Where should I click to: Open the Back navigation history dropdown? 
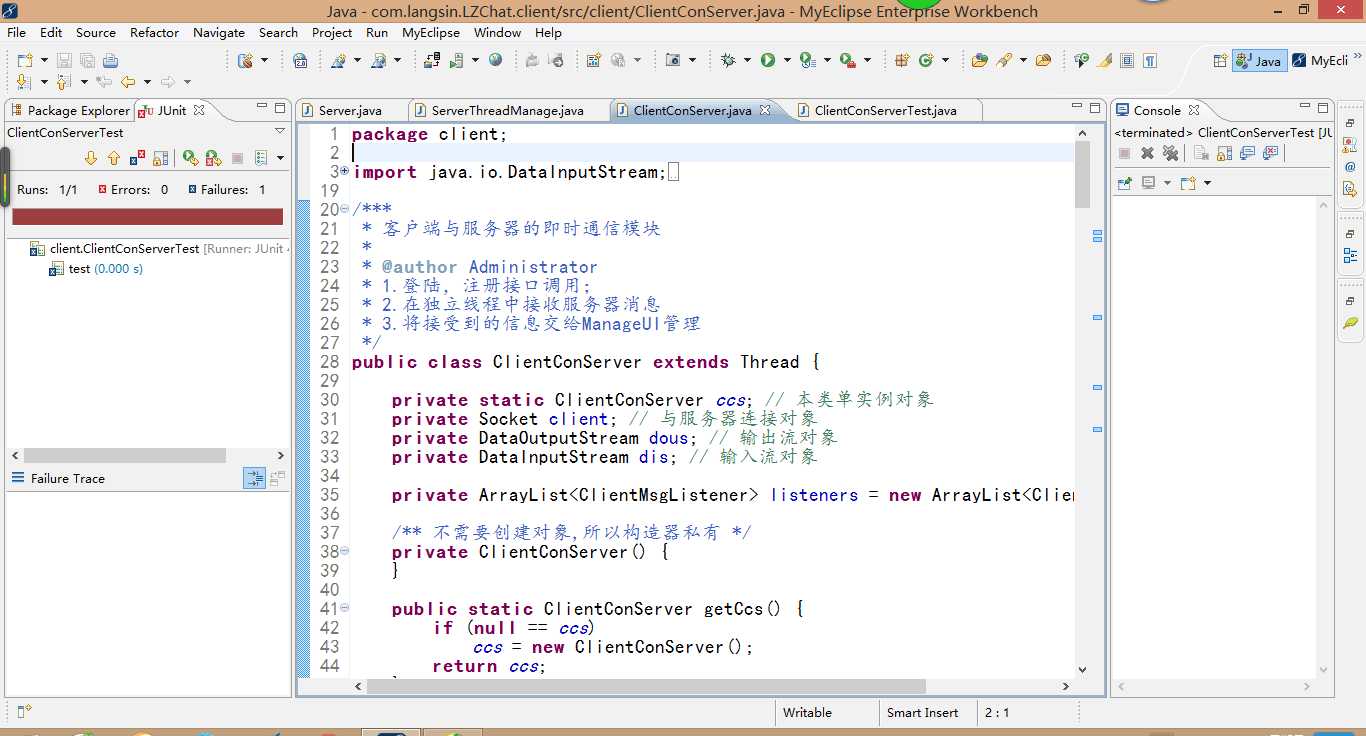146,82
